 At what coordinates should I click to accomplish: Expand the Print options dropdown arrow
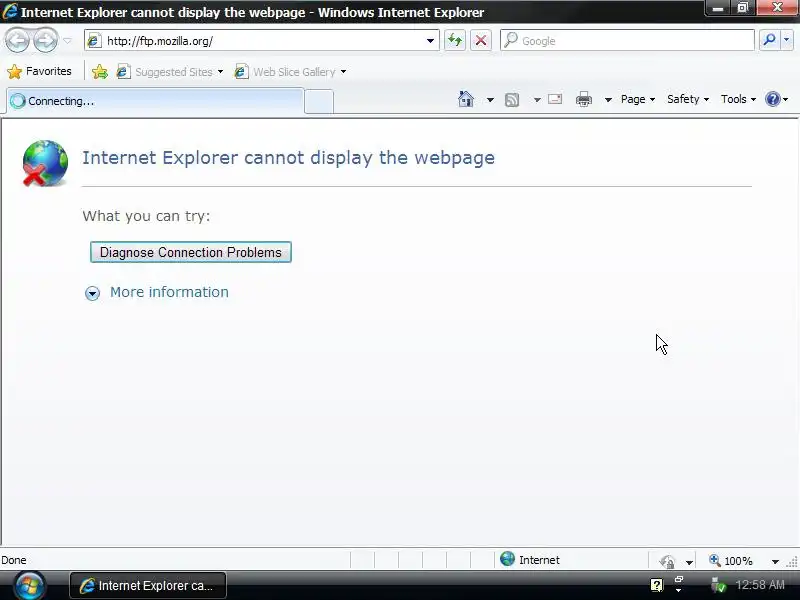point(608,99)
